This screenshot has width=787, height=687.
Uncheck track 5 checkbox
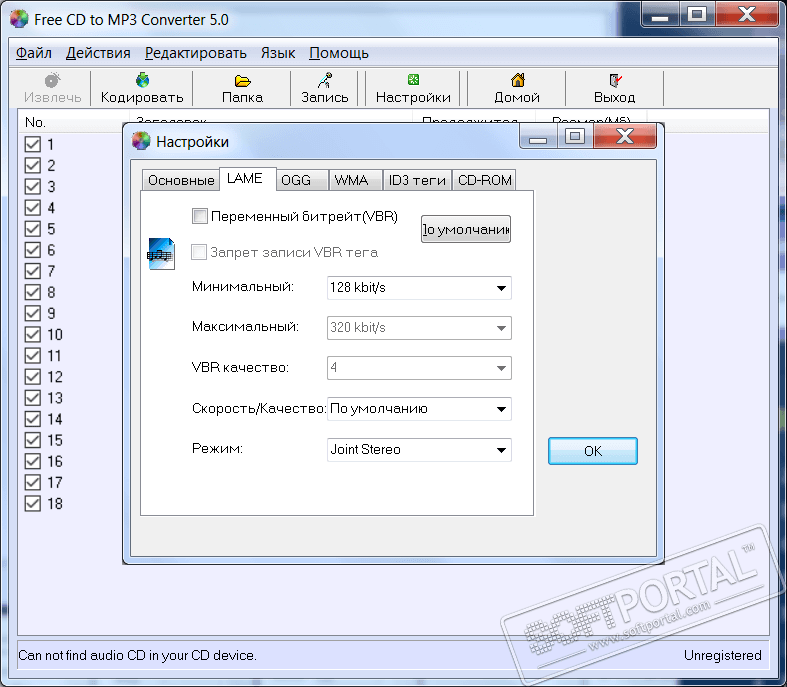tap(33, 229)
